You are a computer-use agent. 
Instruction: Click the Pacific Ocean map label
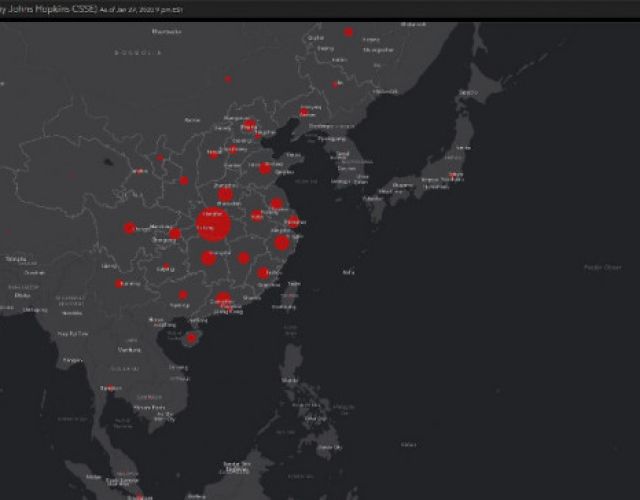point(602,267)
